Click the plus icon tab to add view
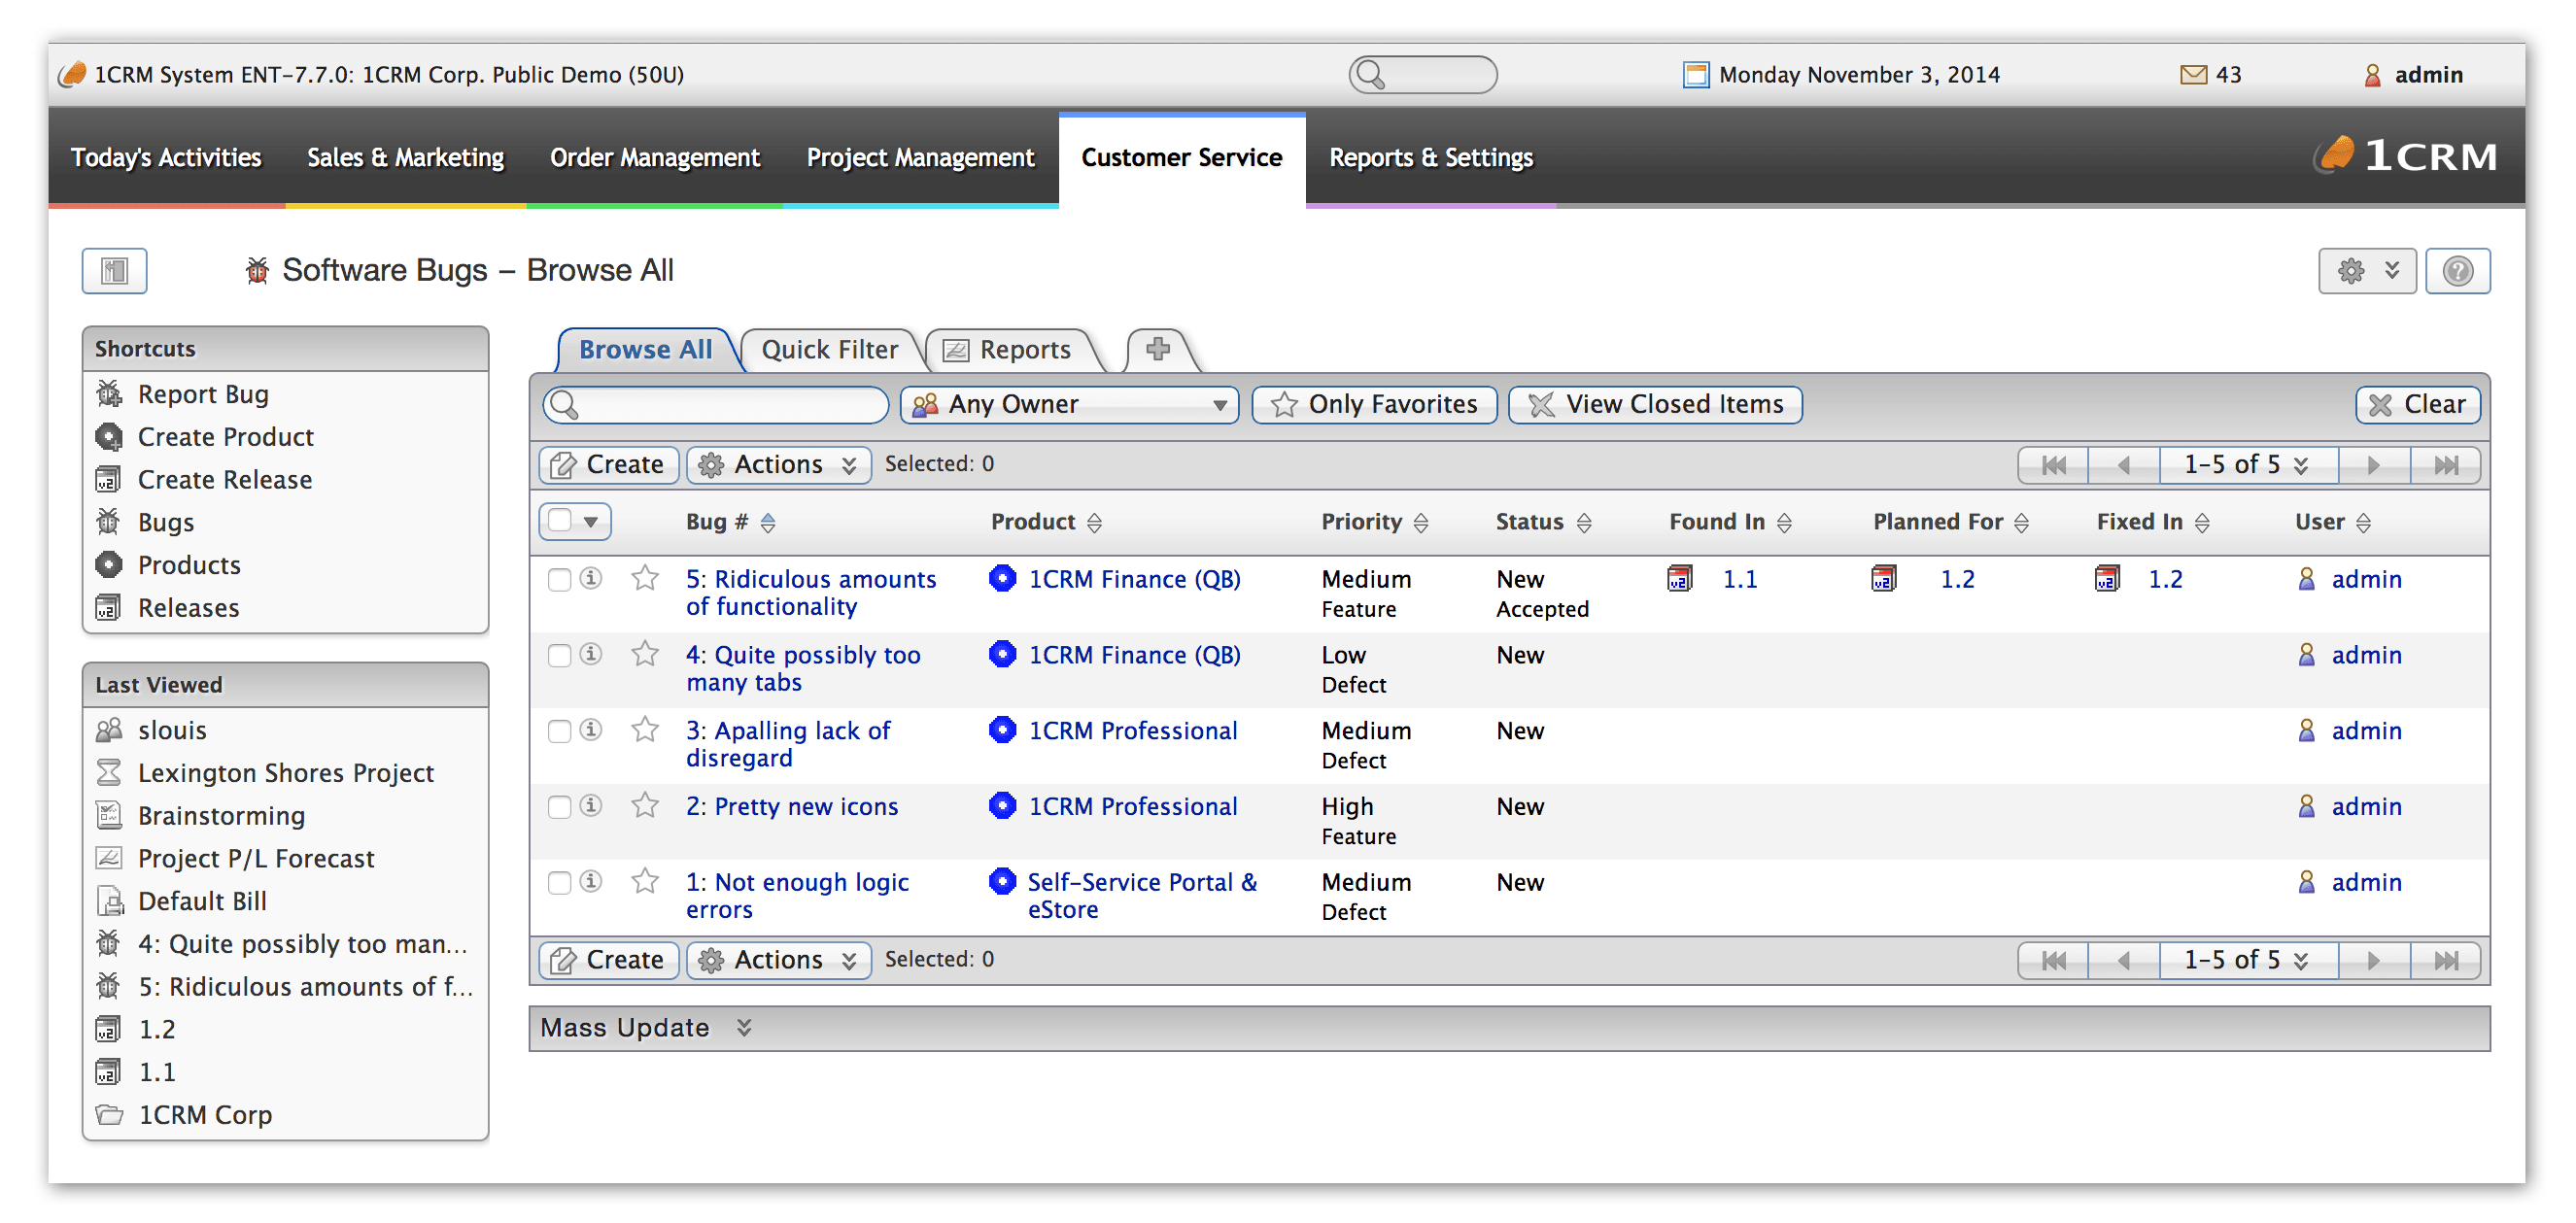 [1158, 349]
